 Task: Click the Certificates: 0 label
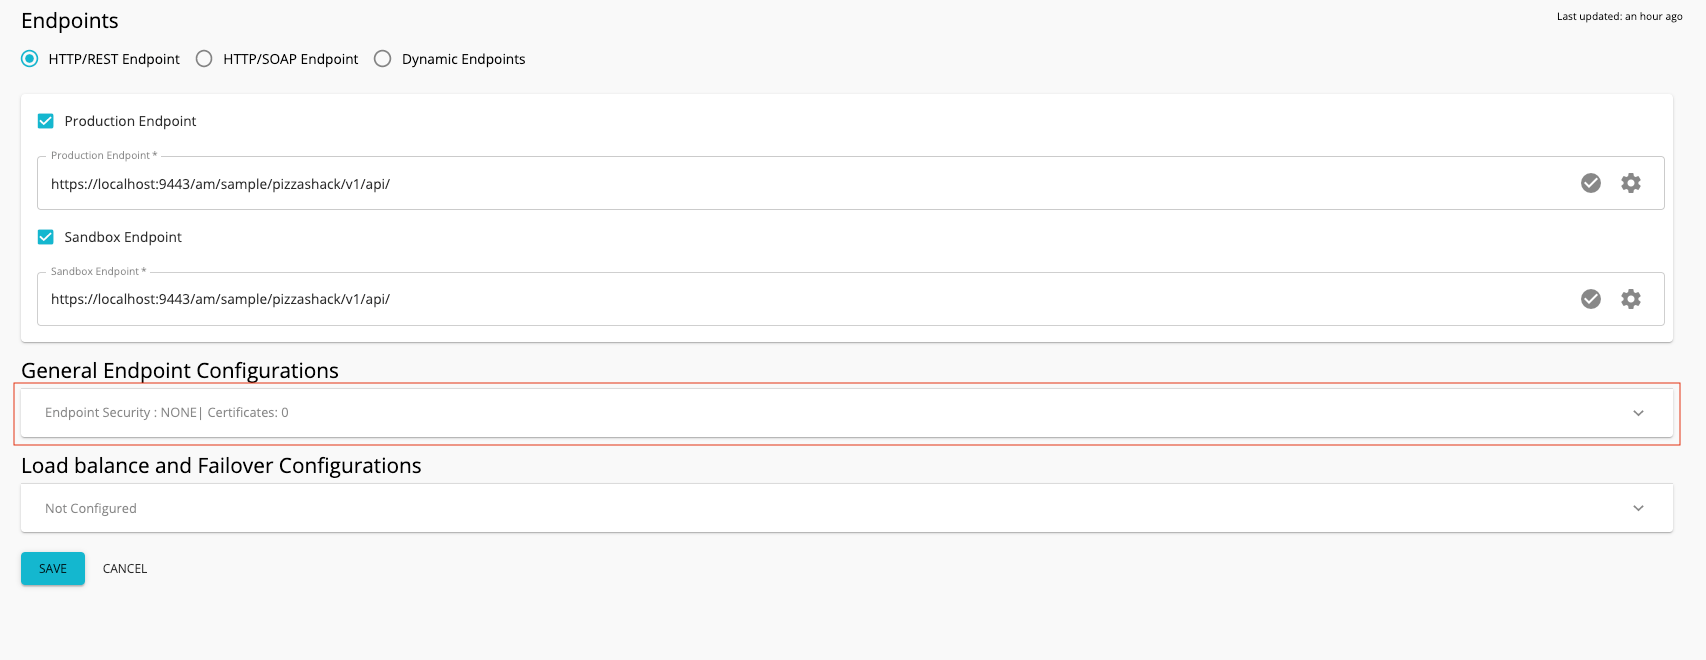pos(248,412)
